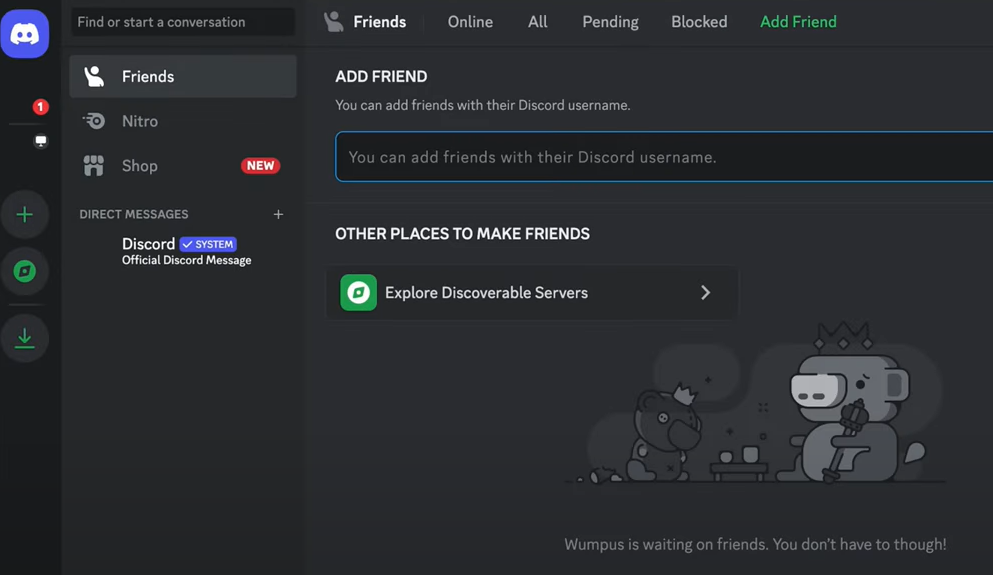993x575 pixels.
Task: Click the Friends icon in top header
Action: pos(334,22)
